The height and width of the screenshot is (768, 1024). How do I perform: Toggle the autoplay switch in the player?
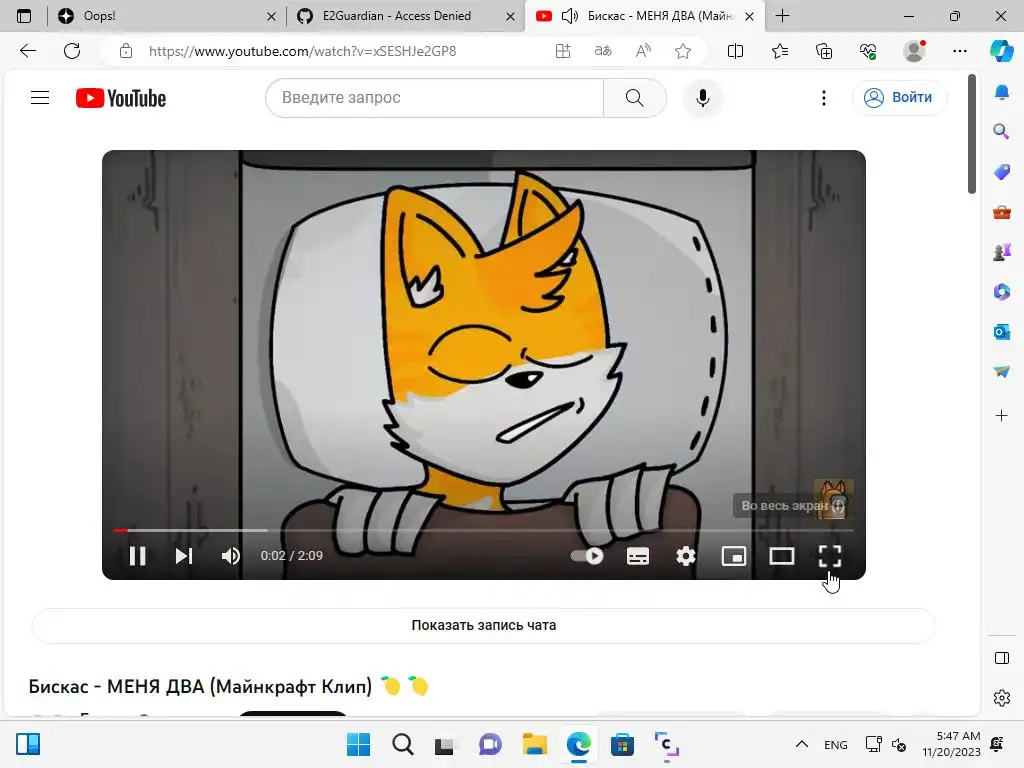(586, 556)
